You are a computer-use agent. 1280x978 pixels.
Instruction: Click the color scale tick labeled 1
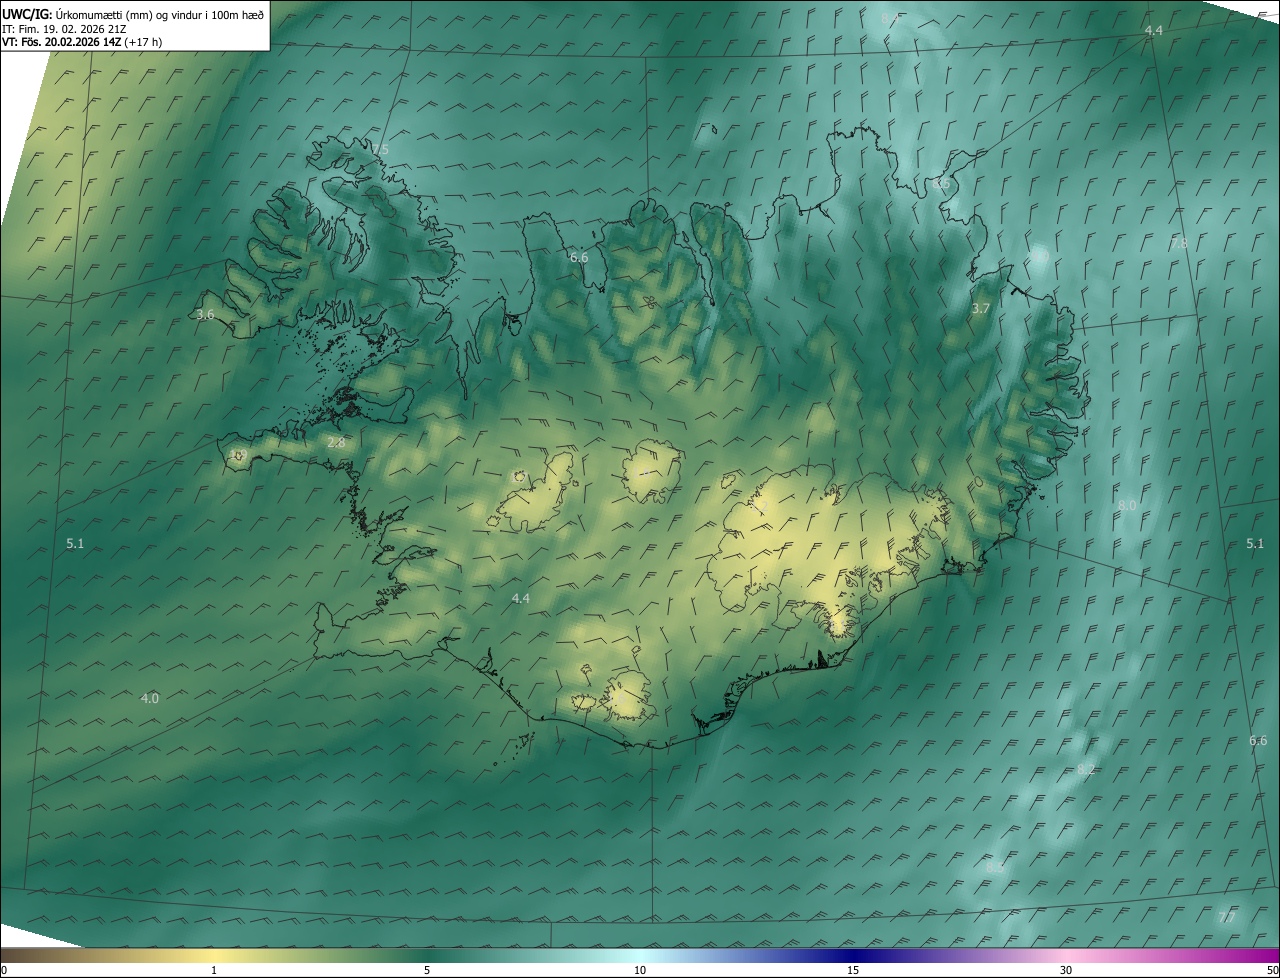(214, 970)
